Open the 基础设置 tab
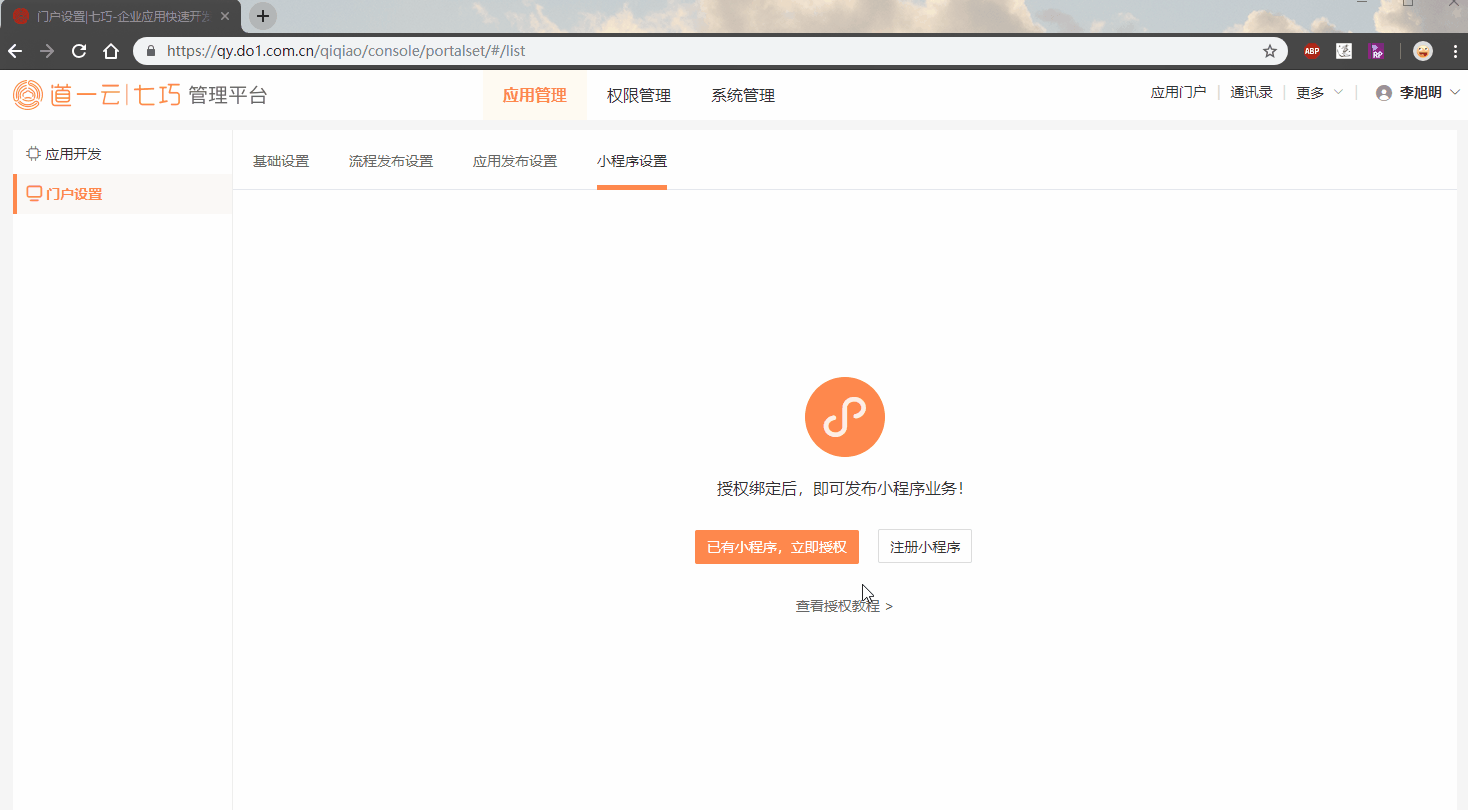1468x810 pixels. [281, 160]
